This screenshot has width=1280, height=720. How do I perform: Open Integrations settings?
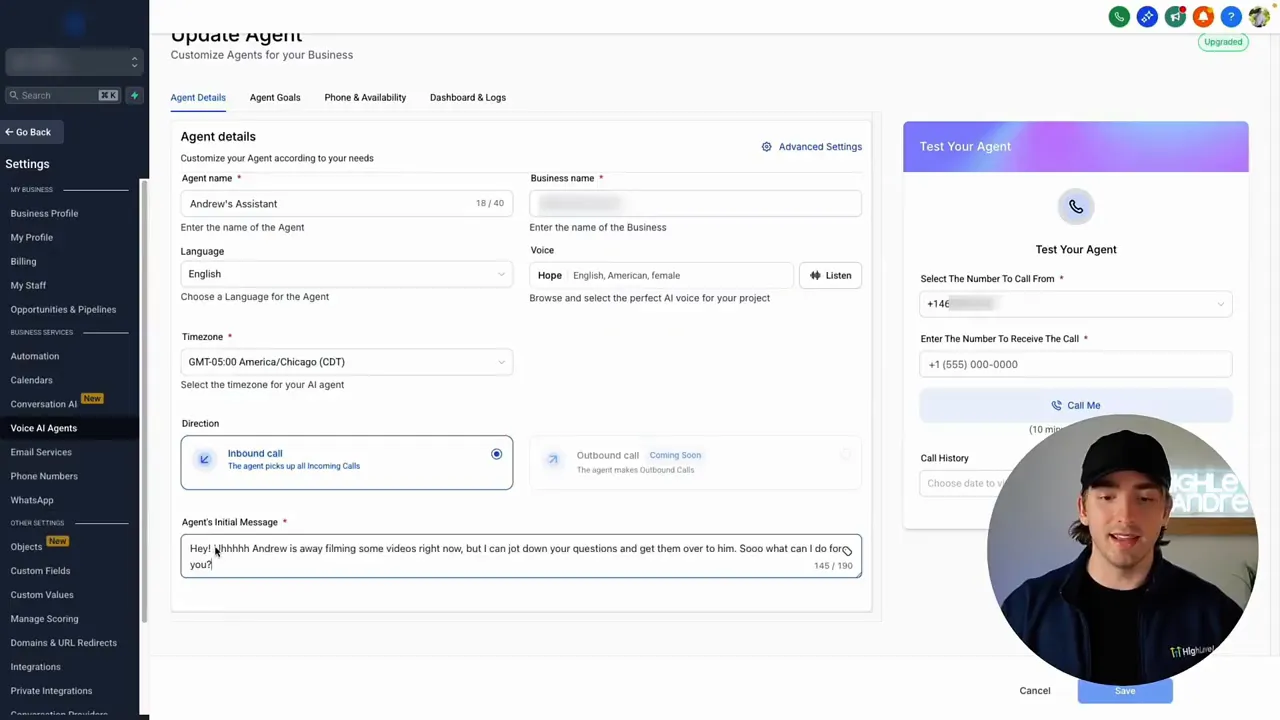click(35, 667)
